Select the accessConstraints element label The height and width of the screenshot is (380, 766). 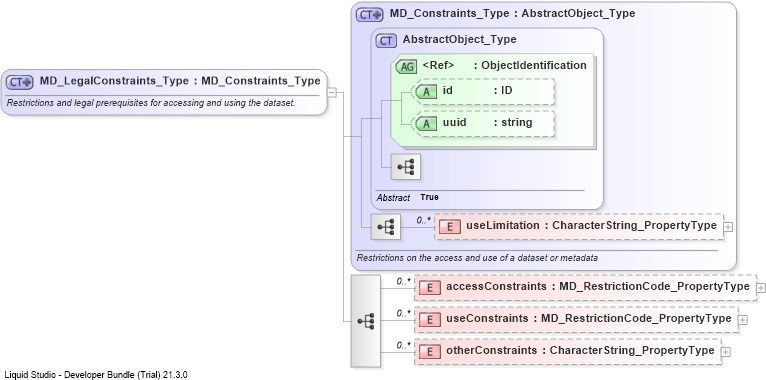[x=597, y=287]
